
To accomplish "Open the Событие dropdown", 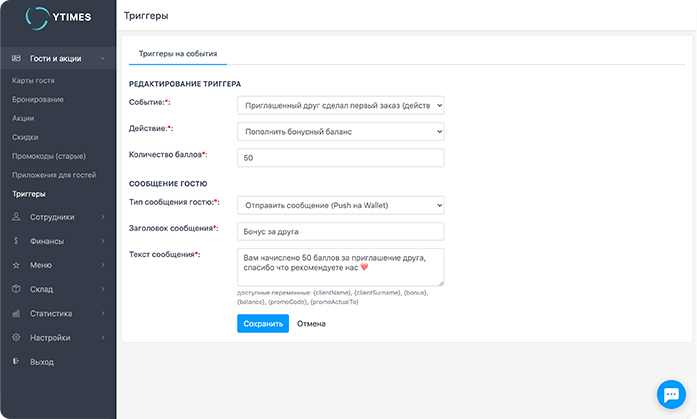I will tap(340, 104).
